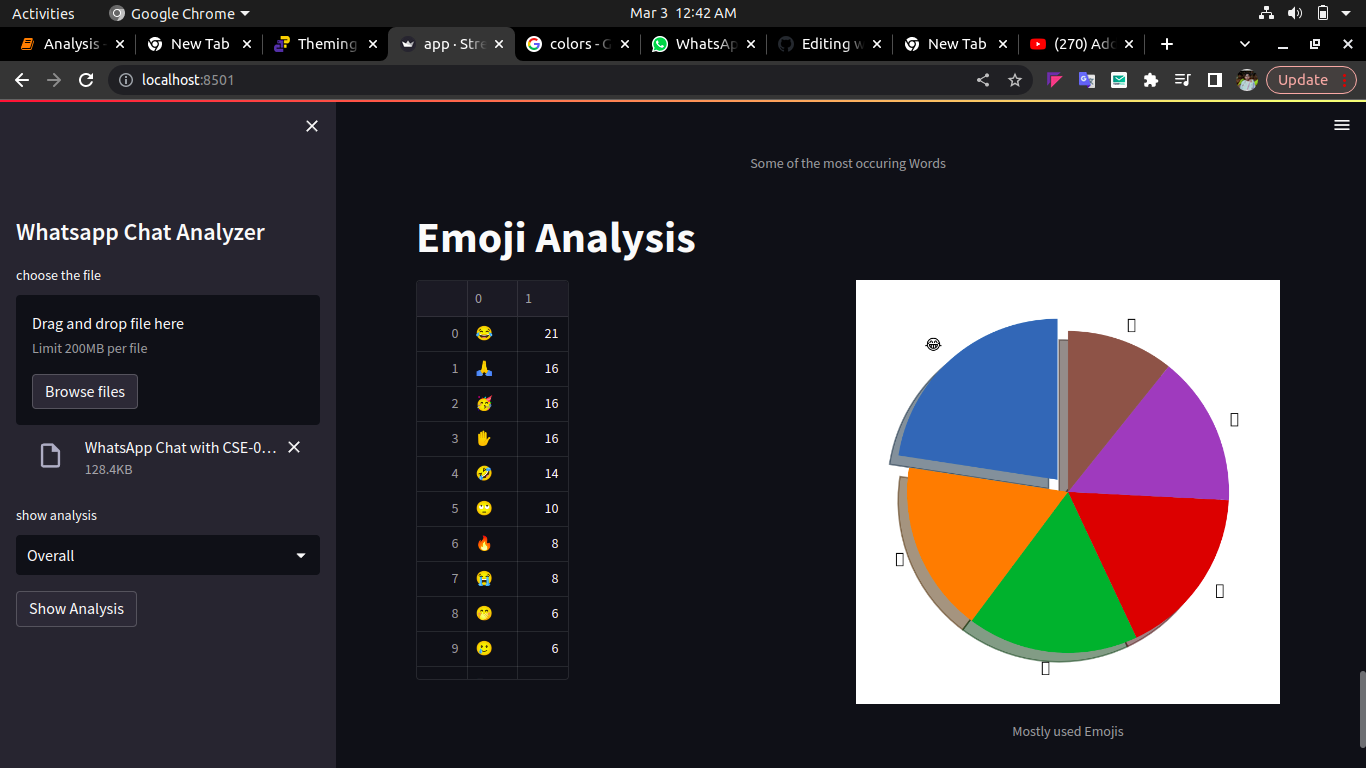
Task: Open a new browser tab with the plus icon
Action: [x=1167, y=44]
